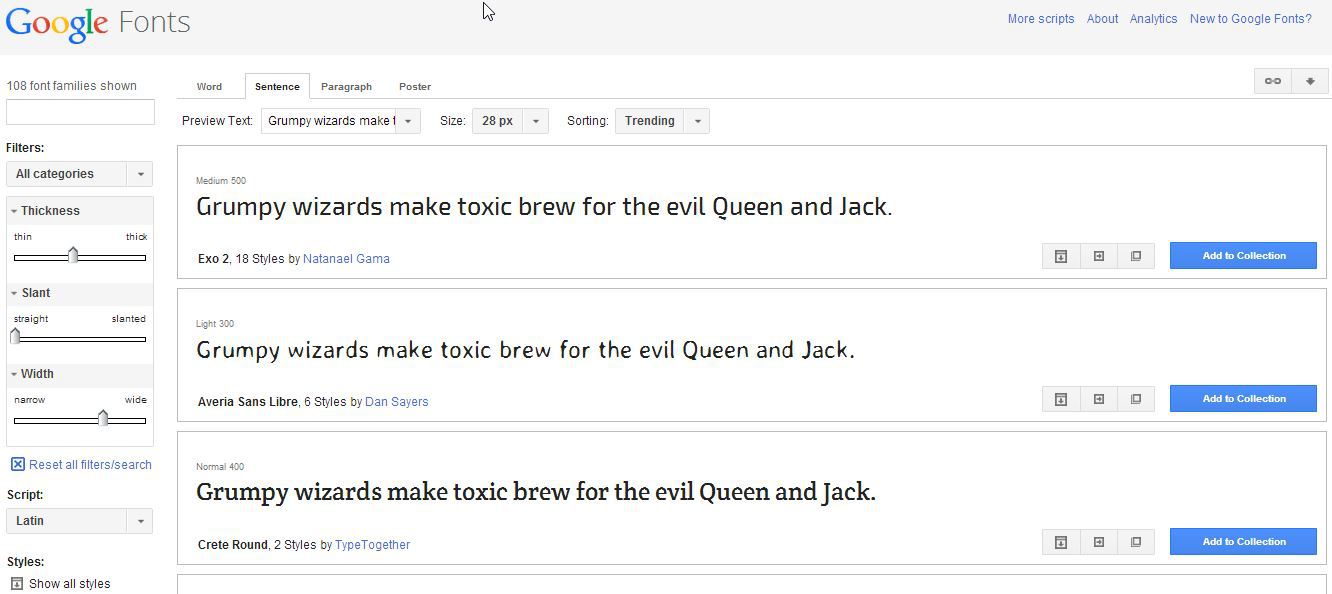Click the 'Light 300' weight label

[x=215, y=324]
